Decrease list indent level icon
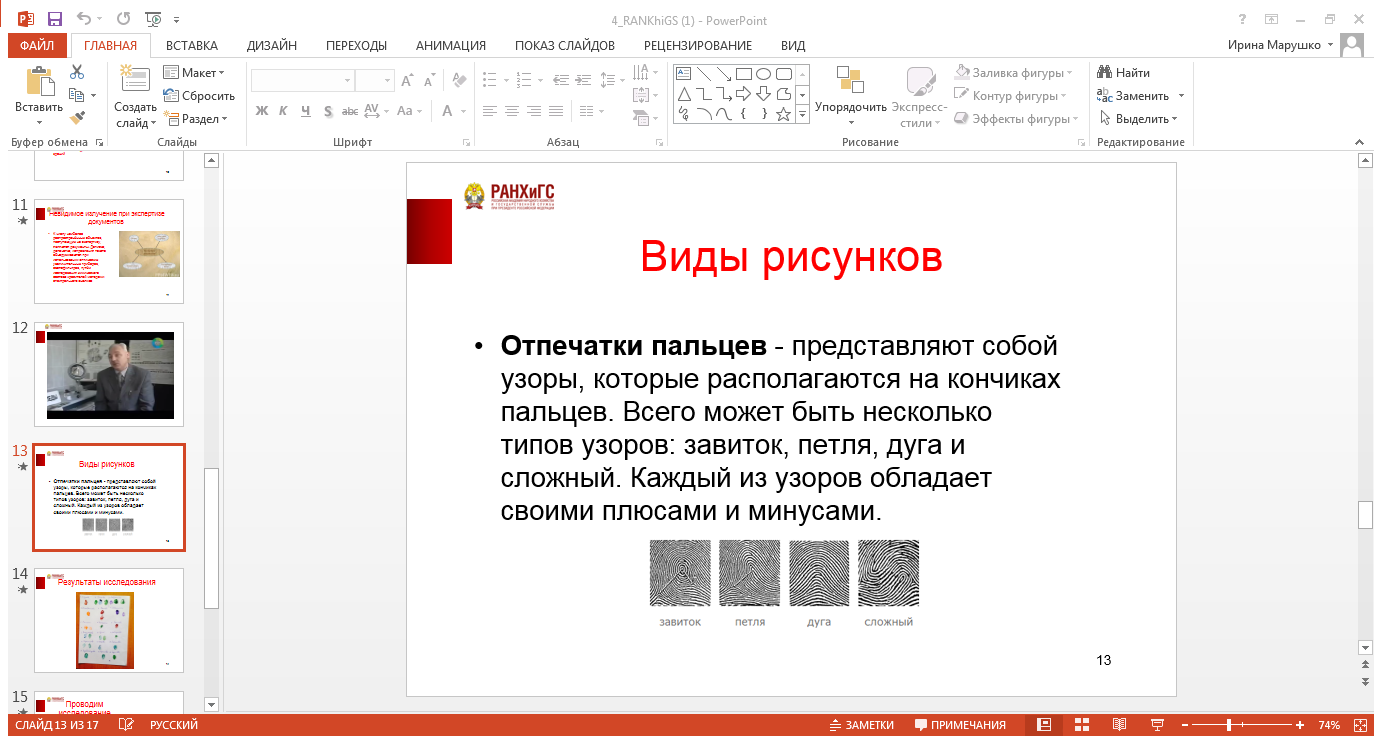 click(x=563, y=79)
